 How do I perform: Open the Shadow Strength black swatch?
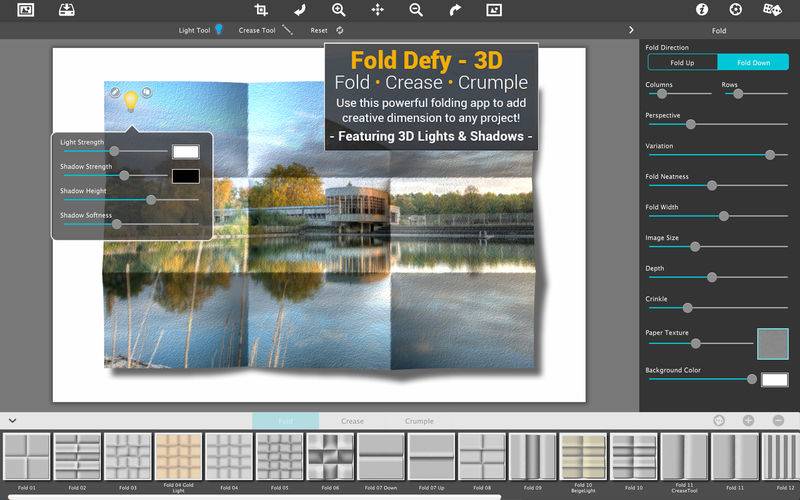point(186,176)
